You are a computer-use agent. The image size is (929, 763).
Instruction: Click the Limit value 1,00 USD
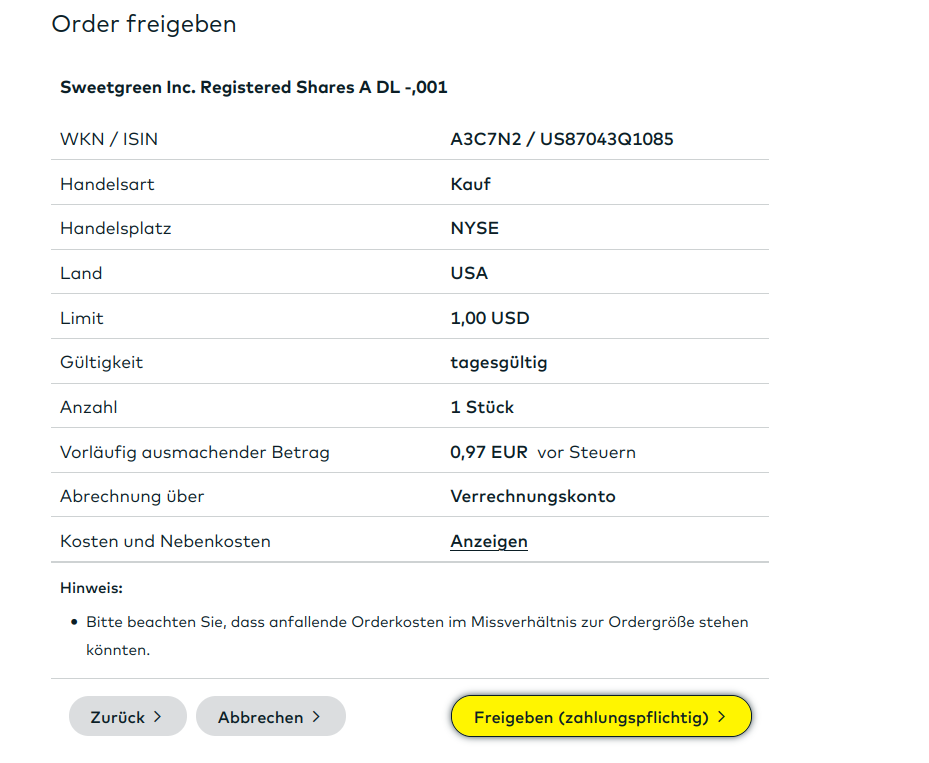(489, 318)
